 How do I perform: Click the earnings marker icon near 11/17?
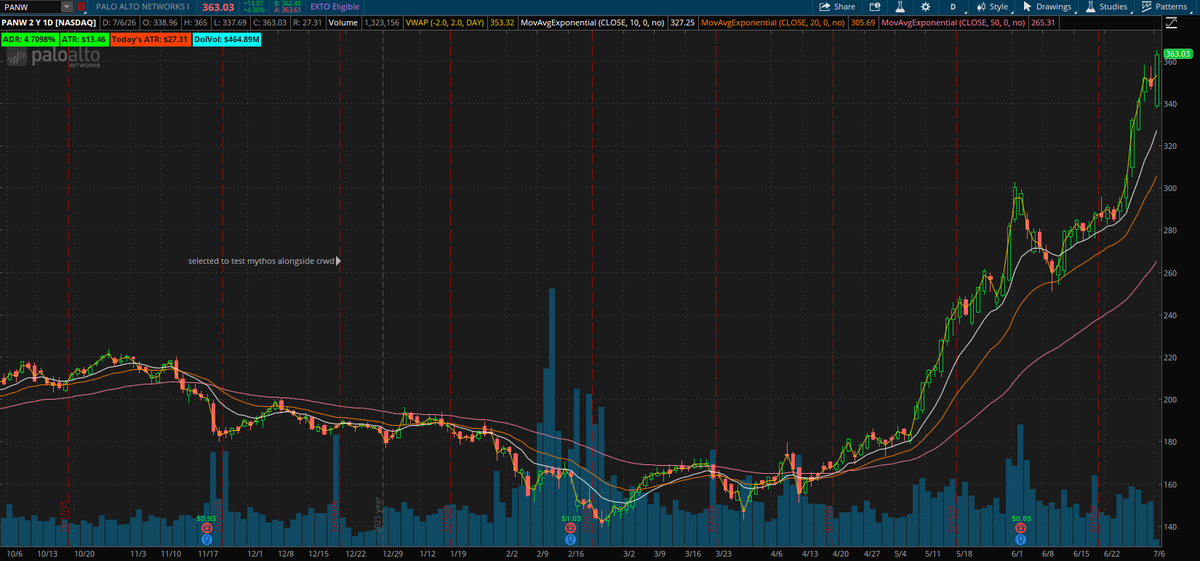coord(206,528)
